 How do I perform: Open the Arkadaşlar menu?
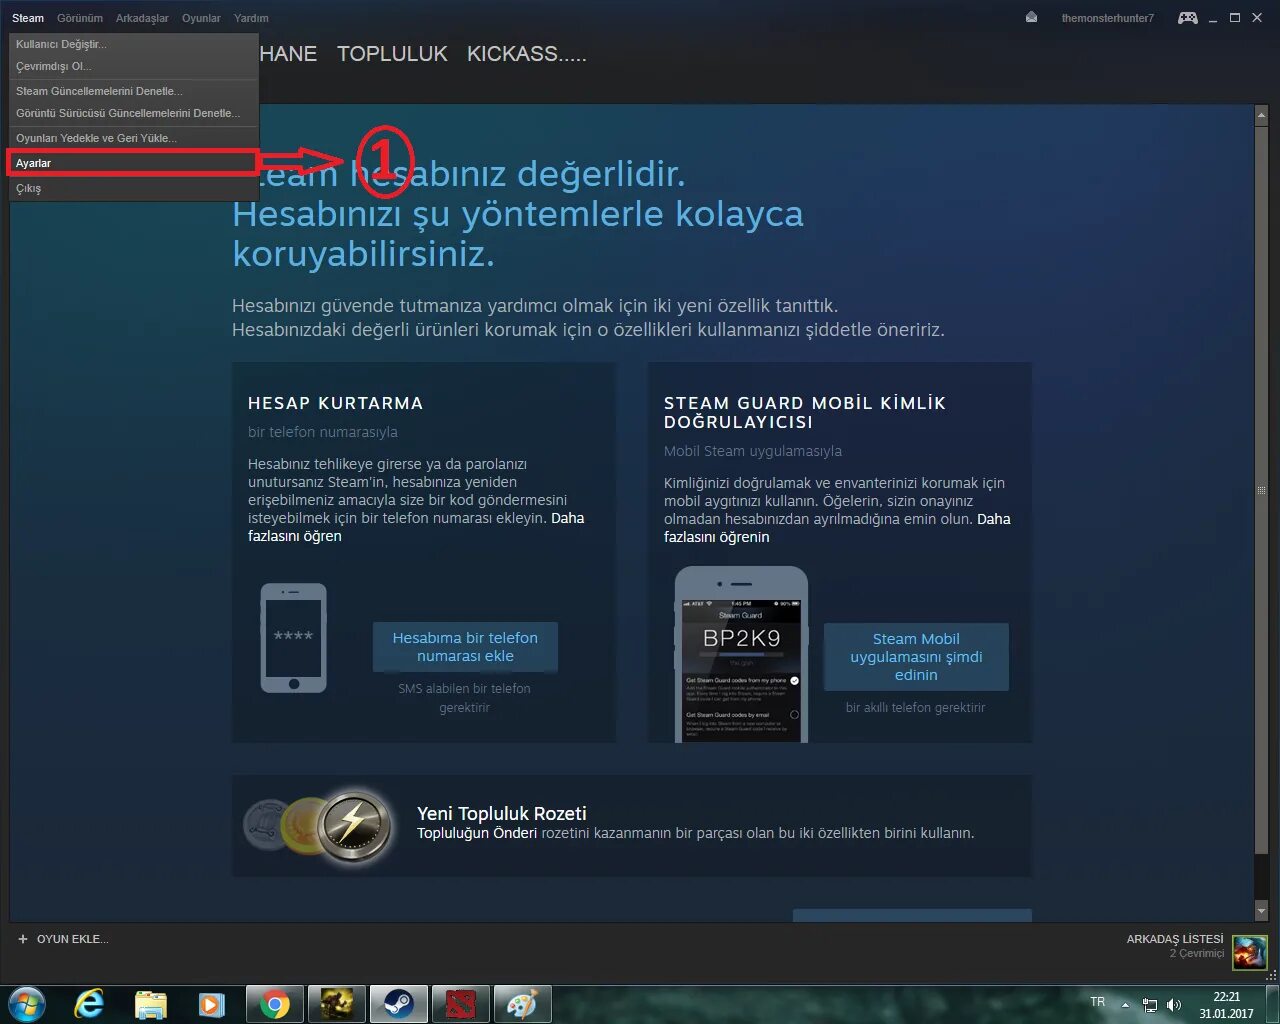[142, 18]
